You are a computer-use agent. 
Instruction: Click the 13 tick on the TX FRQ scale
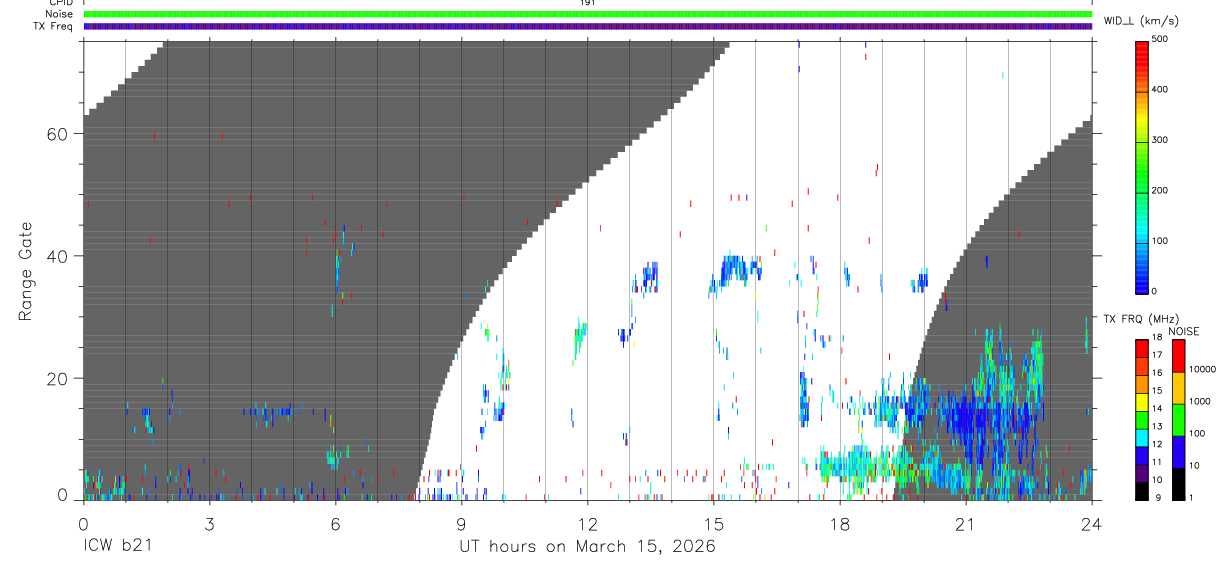(1158, 426)
